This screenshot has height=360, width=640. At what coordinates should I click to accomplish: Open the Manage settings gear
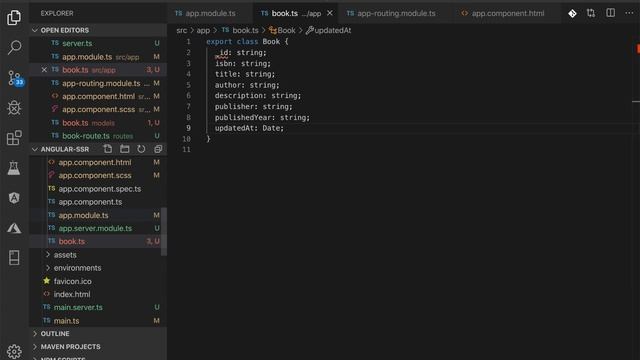pos(14,351)
